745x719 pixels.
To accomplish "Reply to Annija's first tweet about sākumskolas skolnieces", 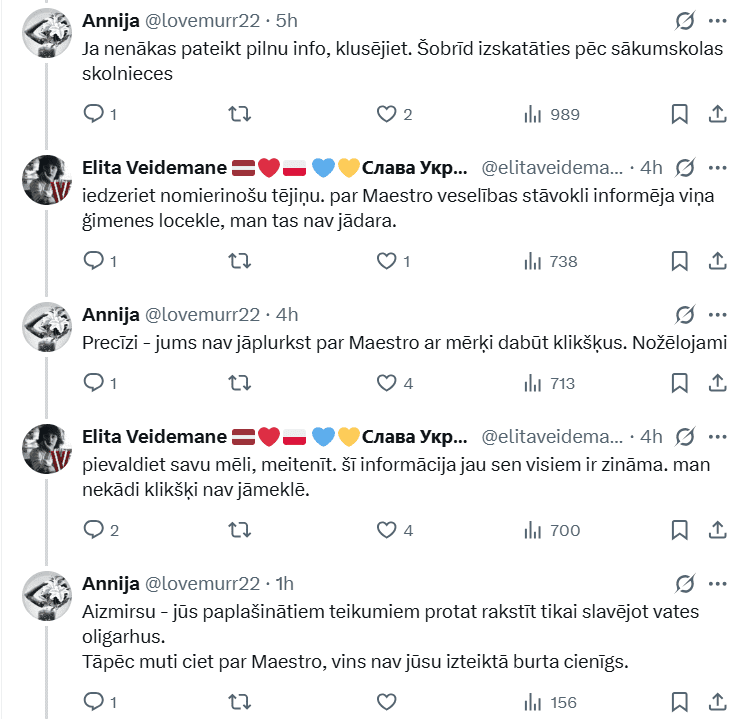I will (x=93, y=114).
